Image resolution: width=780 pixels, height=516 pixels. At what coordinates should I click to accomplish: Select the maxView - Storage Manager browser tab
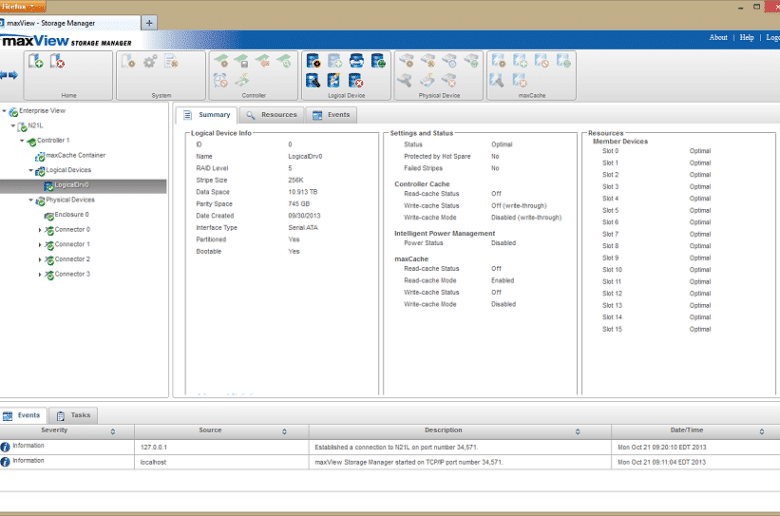pos(70,23)
